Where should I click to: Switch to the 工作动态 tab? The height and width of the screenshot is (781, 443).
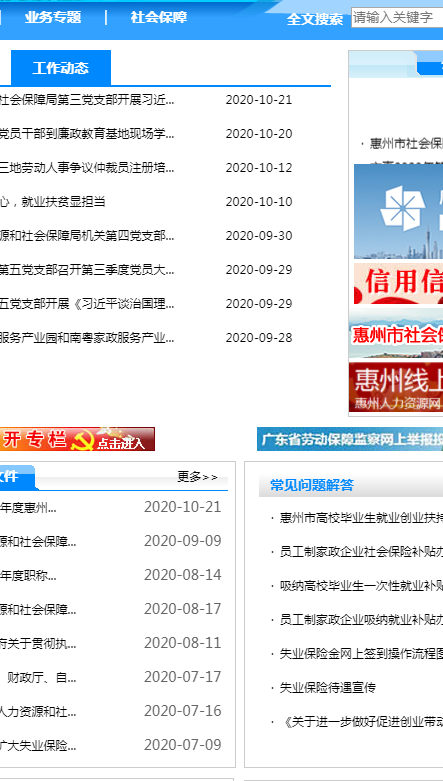60,68
